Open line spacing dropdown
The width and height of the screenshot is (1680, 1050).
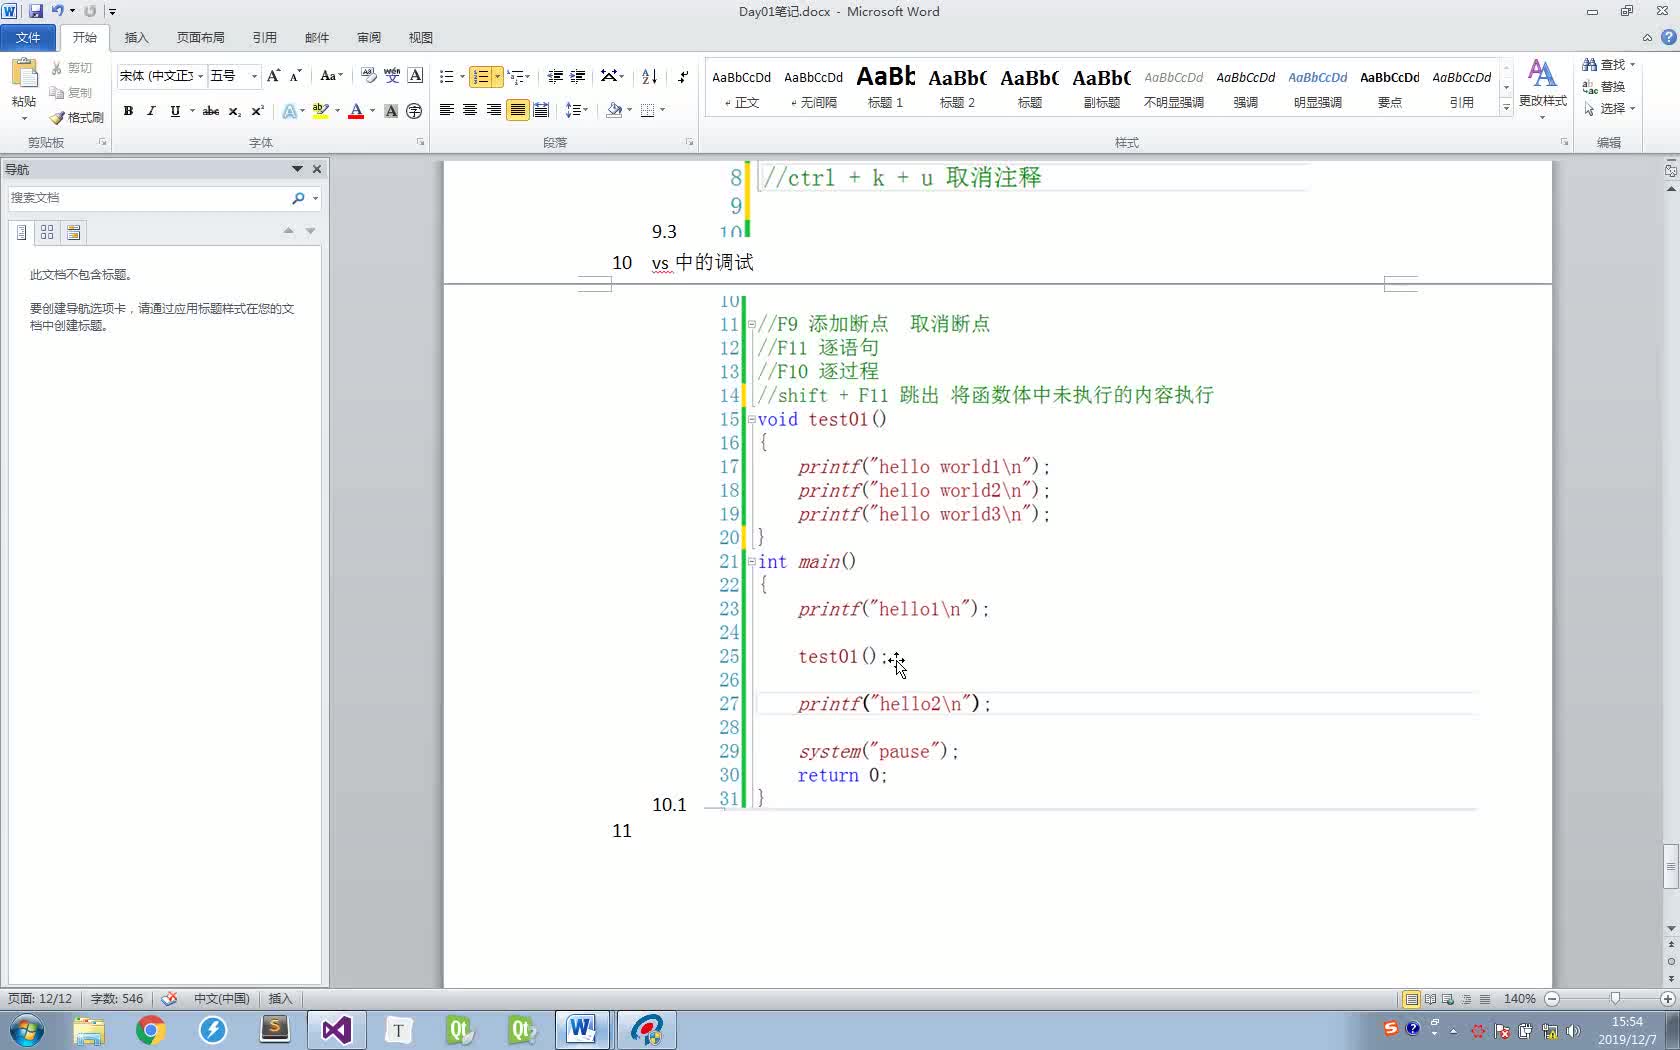pyautogui.click(x=577, y=110)
